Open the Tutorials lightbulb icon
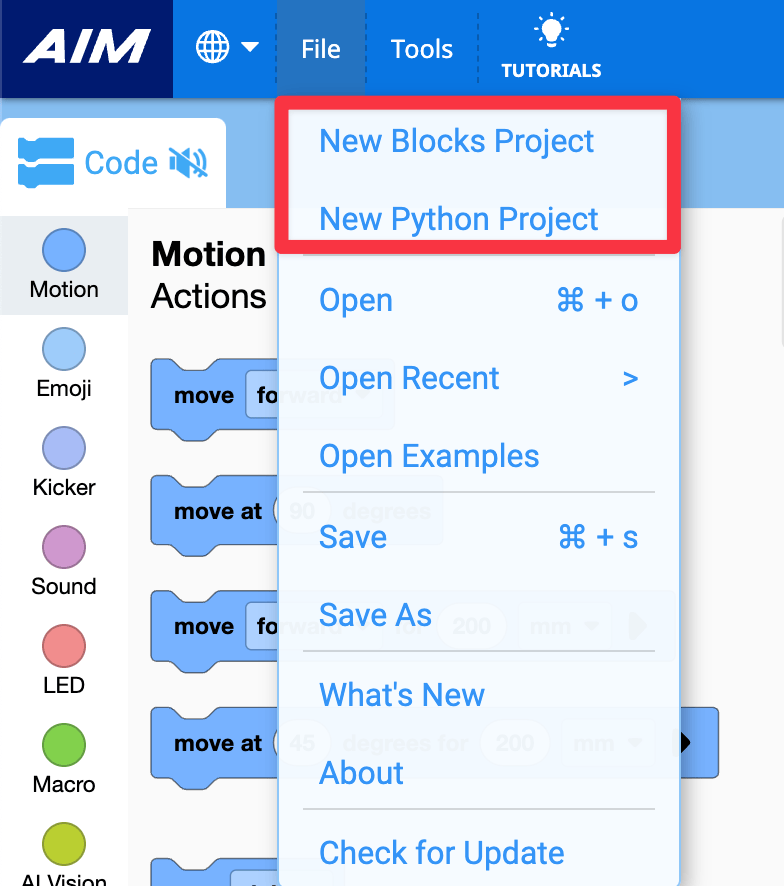This screenshot has height=886, width=784. coord(551,32)
